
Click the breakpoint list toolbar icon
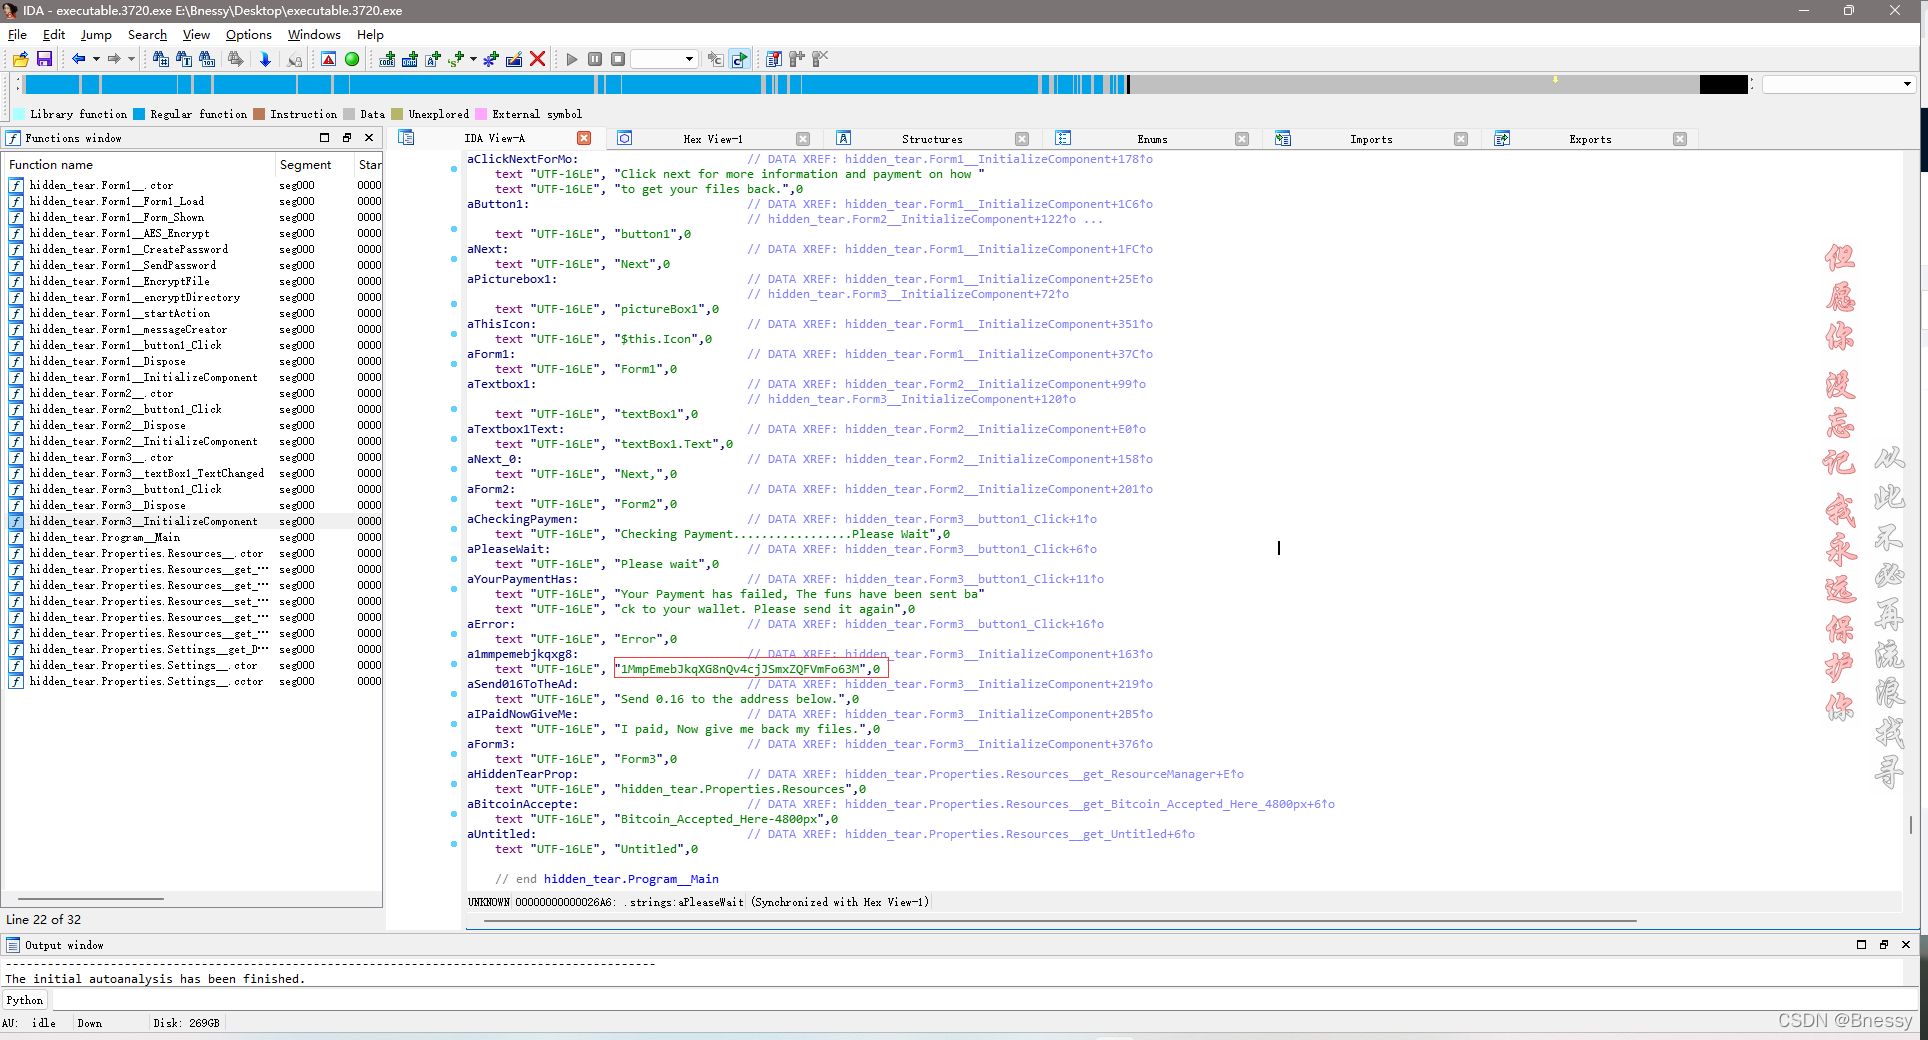pyautogui.click(x=773, y=59)
